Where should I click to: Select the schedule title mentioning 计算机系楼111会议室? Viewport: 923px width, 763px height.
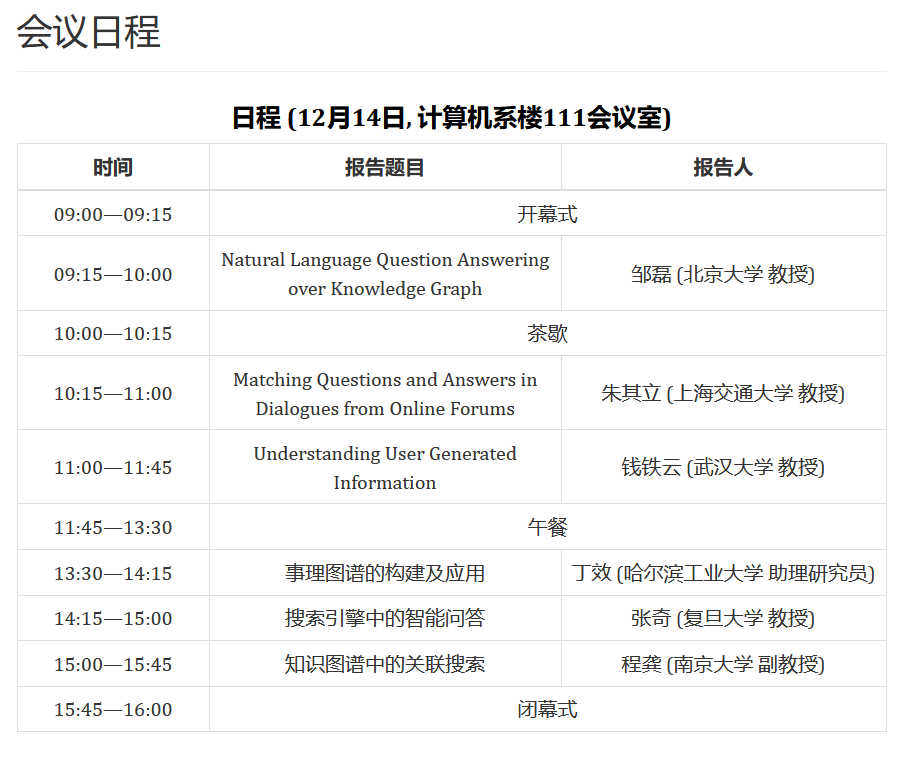(451, 118)
